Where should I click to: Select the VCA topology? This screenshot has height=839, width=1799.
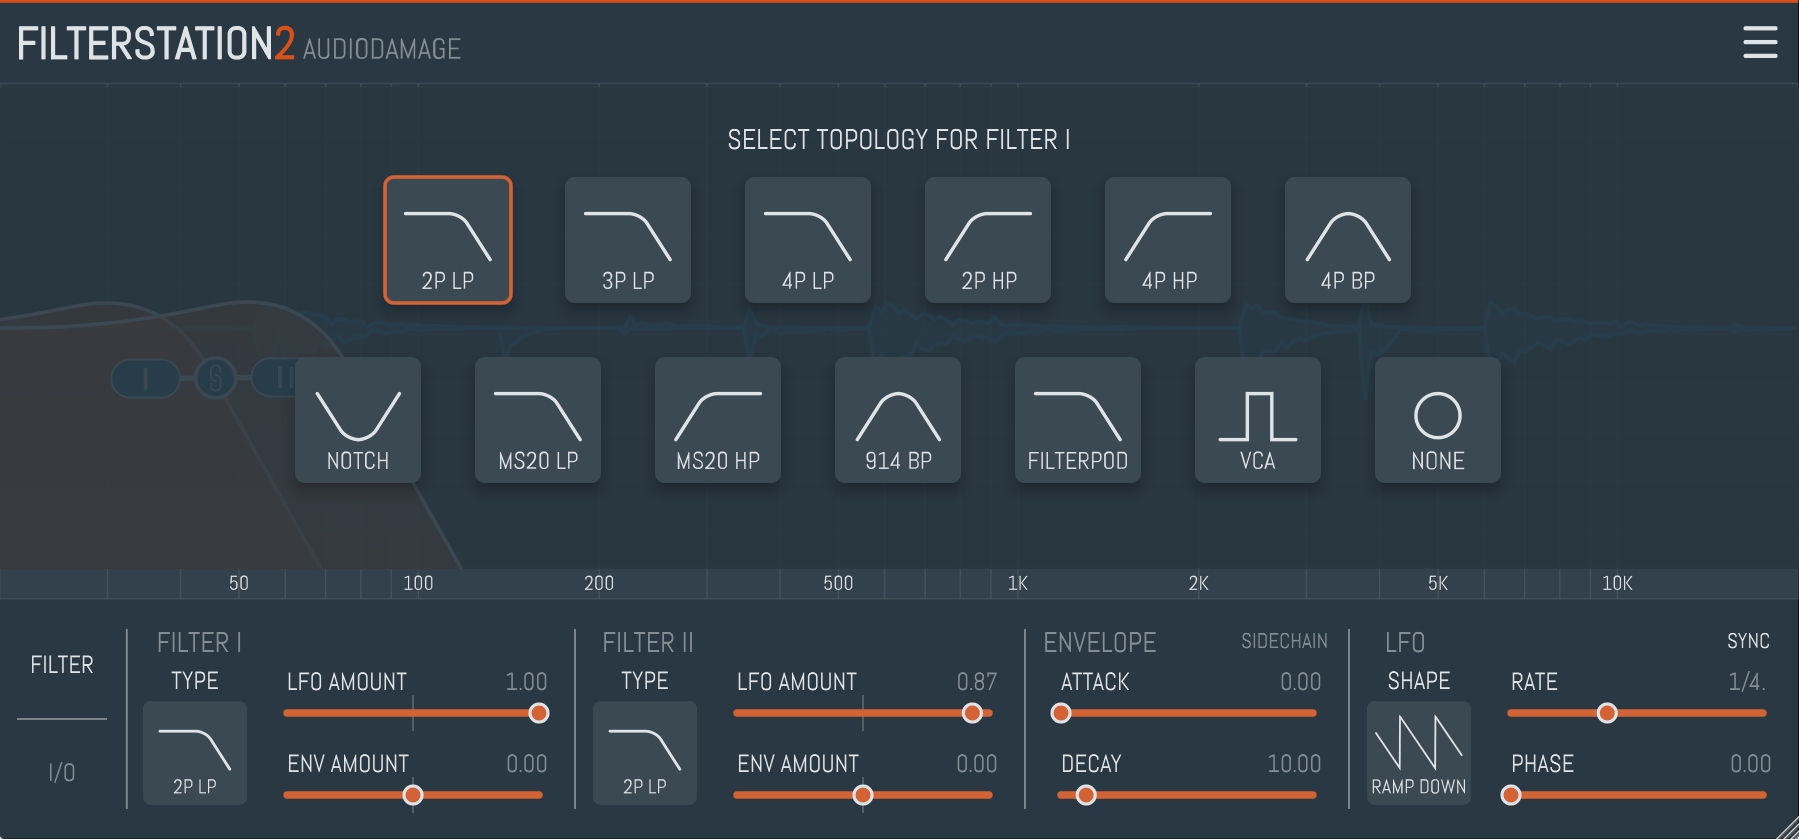click(x=1258, y=420)
